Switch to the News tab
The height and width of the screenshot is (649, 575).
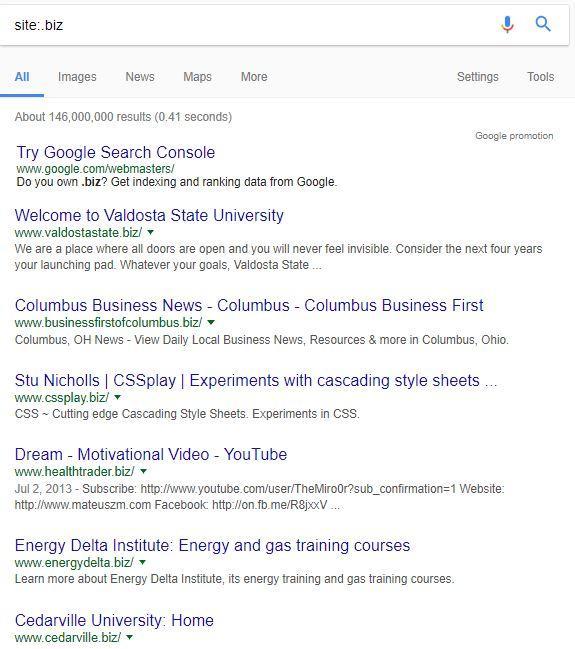(x=140, y=77)
